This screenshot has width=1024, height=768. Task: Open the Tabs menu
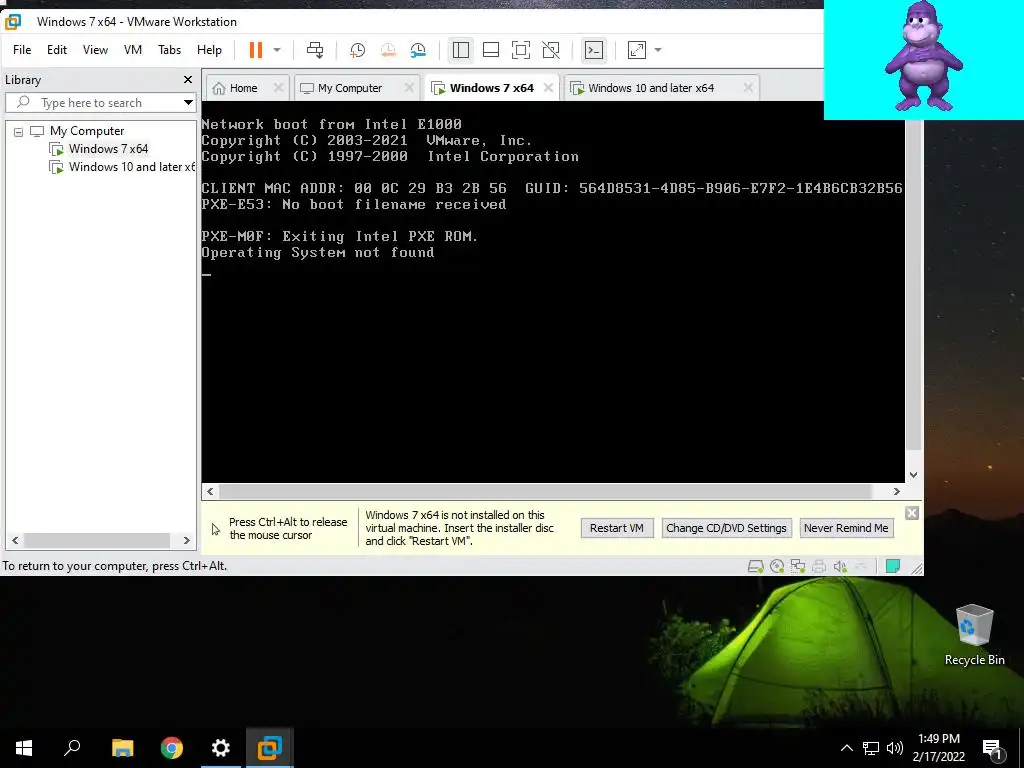click(169, 50)
